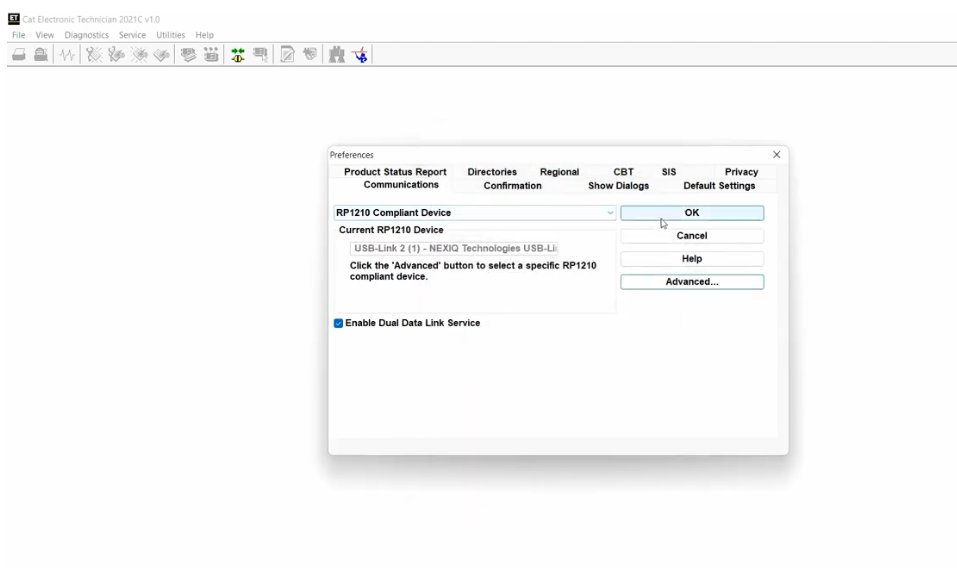Screen dimensions: 957x568
Task: Switch to the SIS tab
Action: click(669, 172)
